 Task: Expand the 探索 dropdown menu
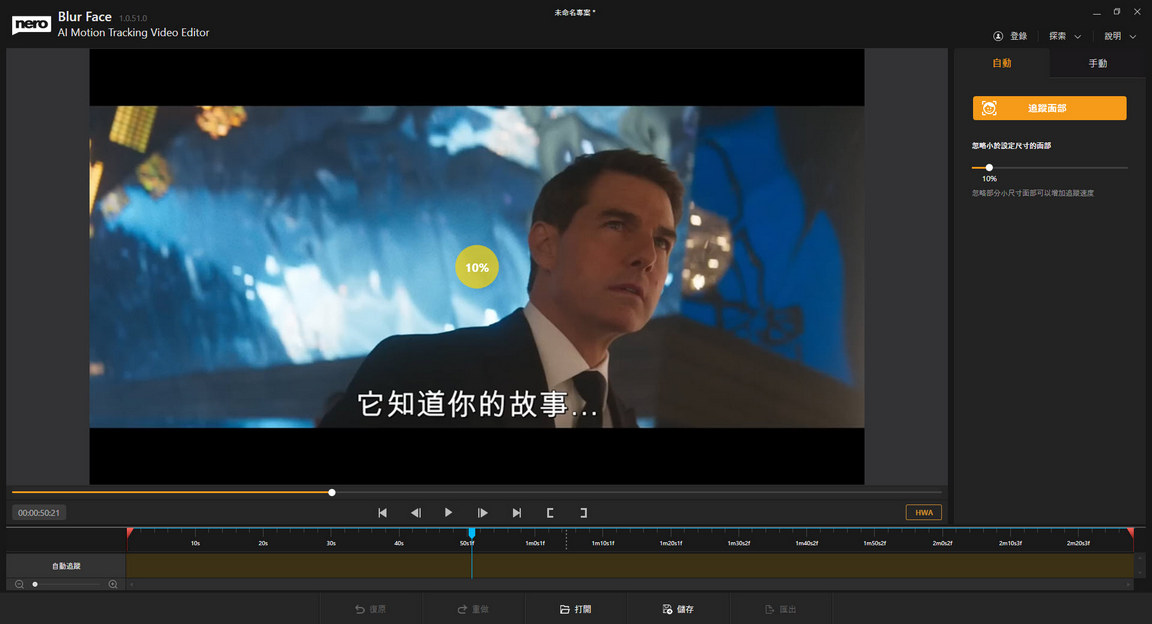pos(1065,36)
